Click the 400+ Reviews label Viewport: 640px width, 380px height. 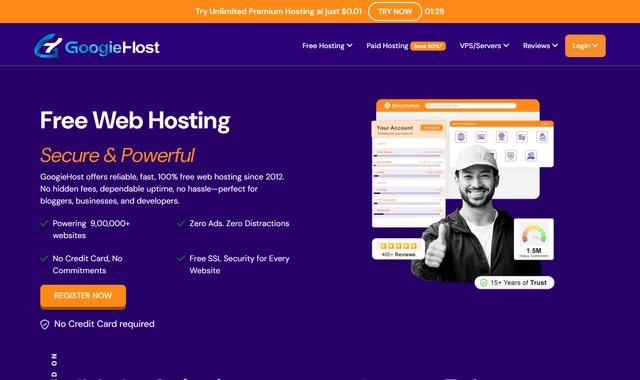(398, 254)
